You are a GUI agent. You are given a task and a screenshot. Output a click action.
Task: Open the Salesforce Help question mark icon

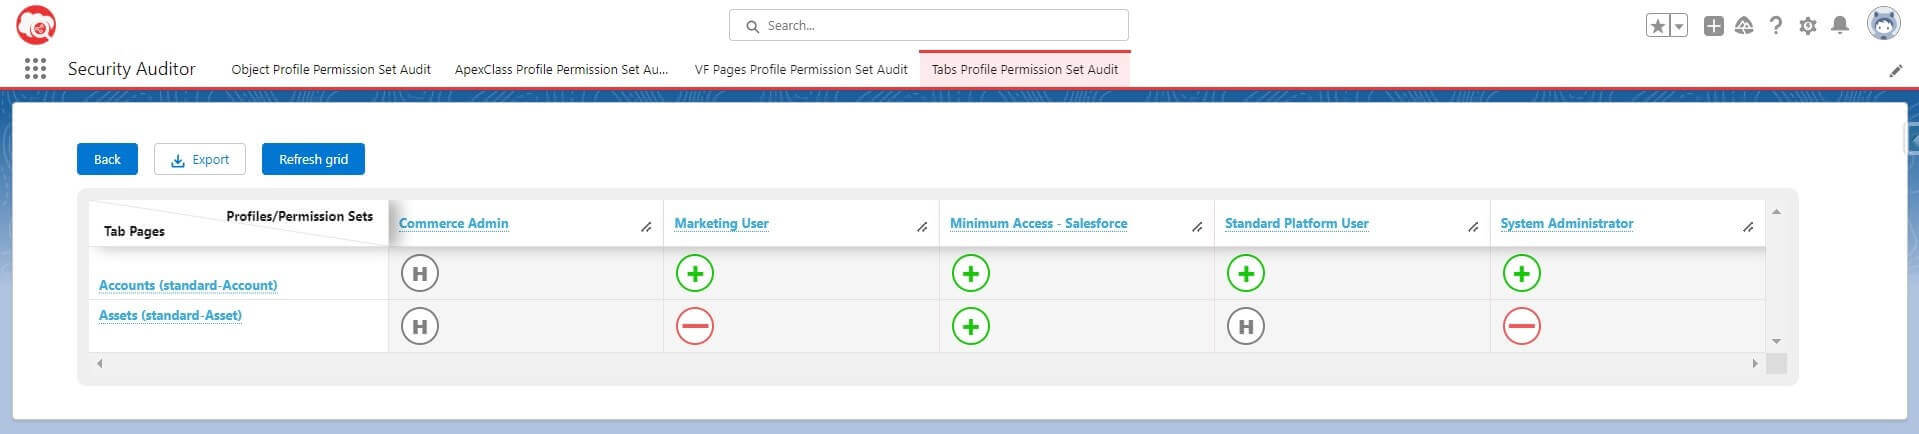(1775, 26)
